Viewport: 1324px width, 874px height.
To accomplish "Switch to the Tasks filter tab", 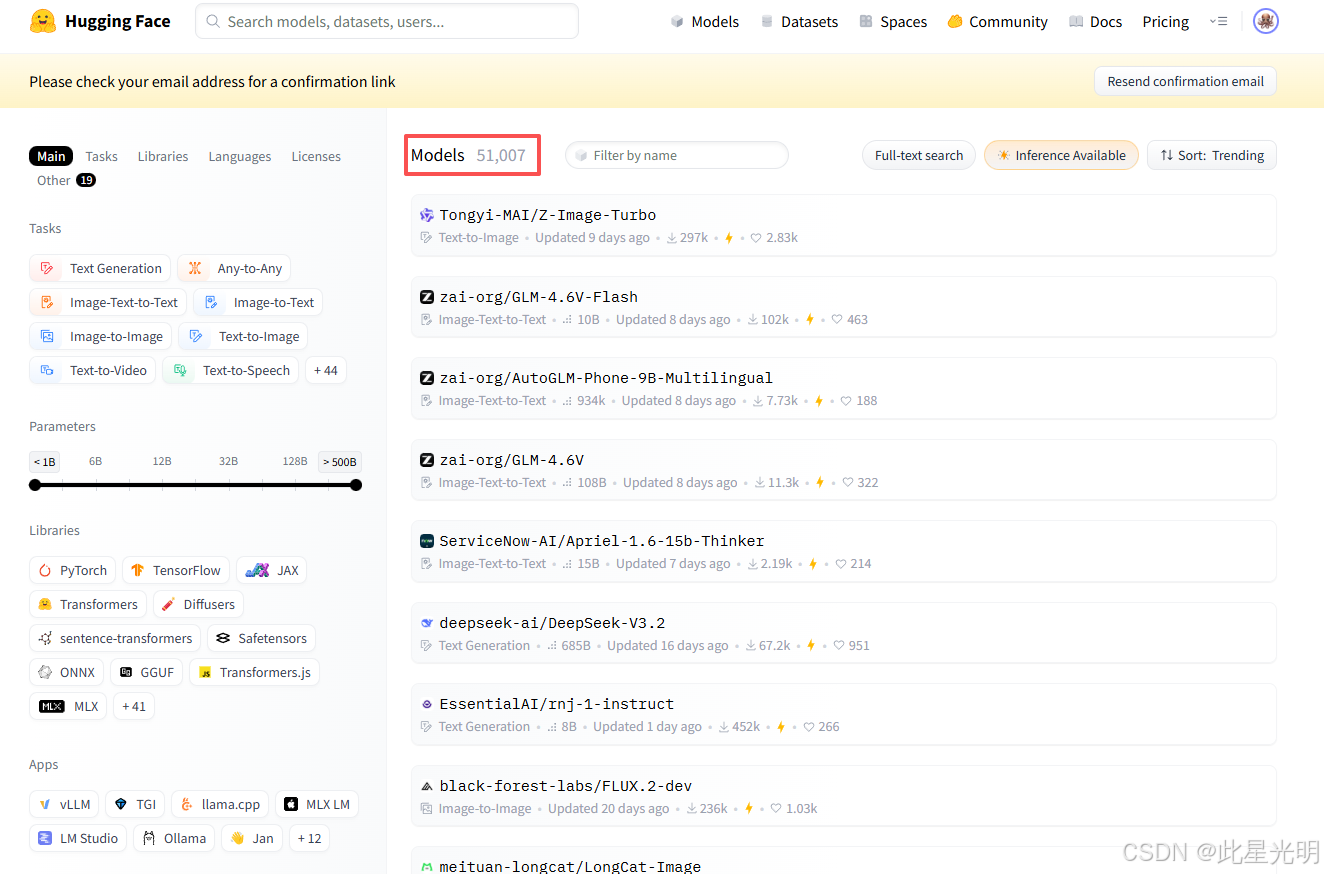I will click(101, 156).
